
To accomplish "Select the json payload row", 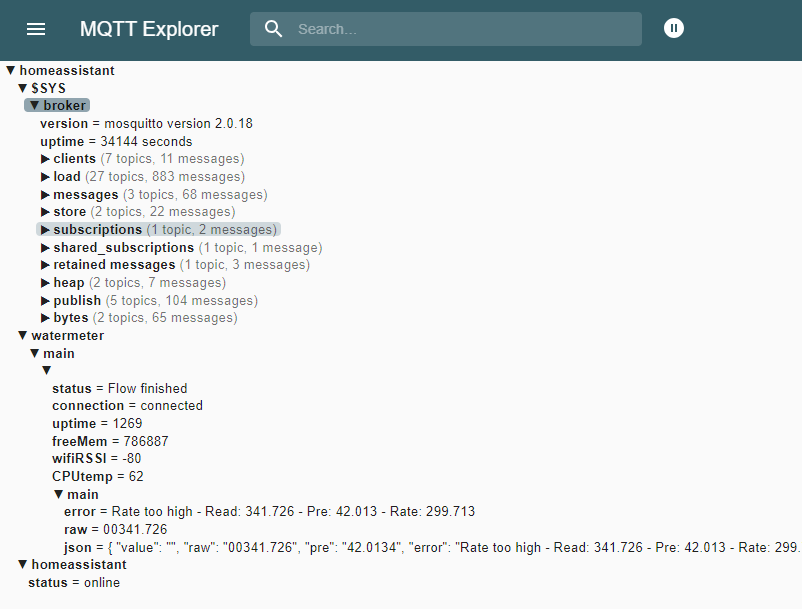I will coord(433,548).
